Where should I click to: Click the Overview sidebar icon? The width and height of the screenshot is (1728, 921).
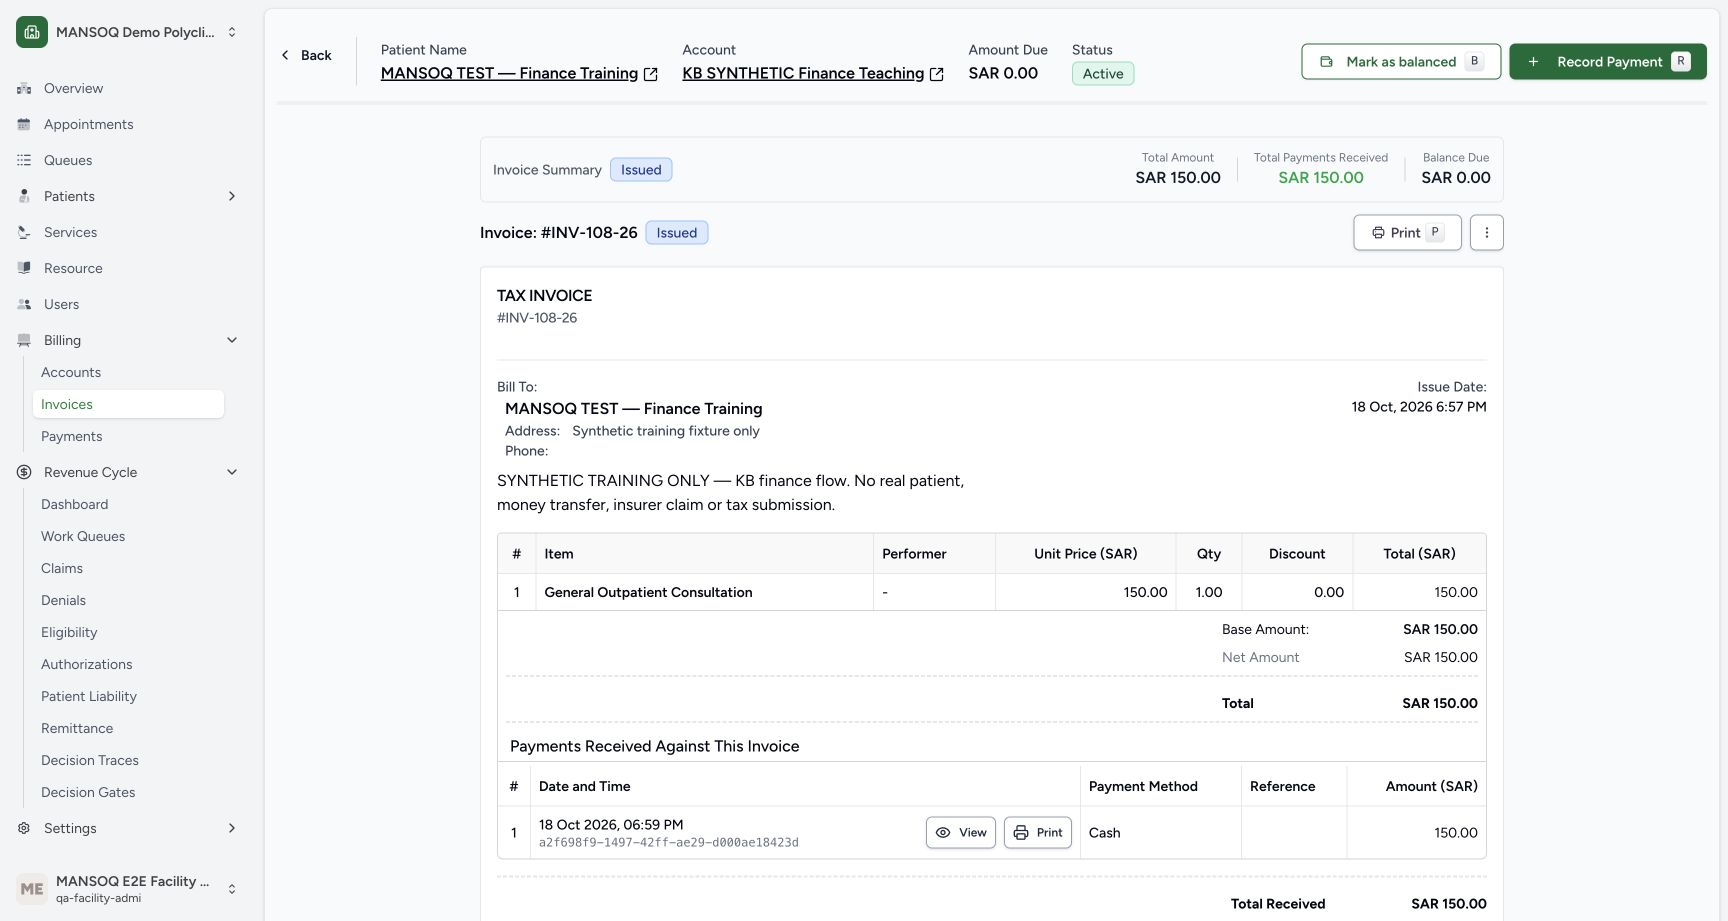[x=24, y=88]
